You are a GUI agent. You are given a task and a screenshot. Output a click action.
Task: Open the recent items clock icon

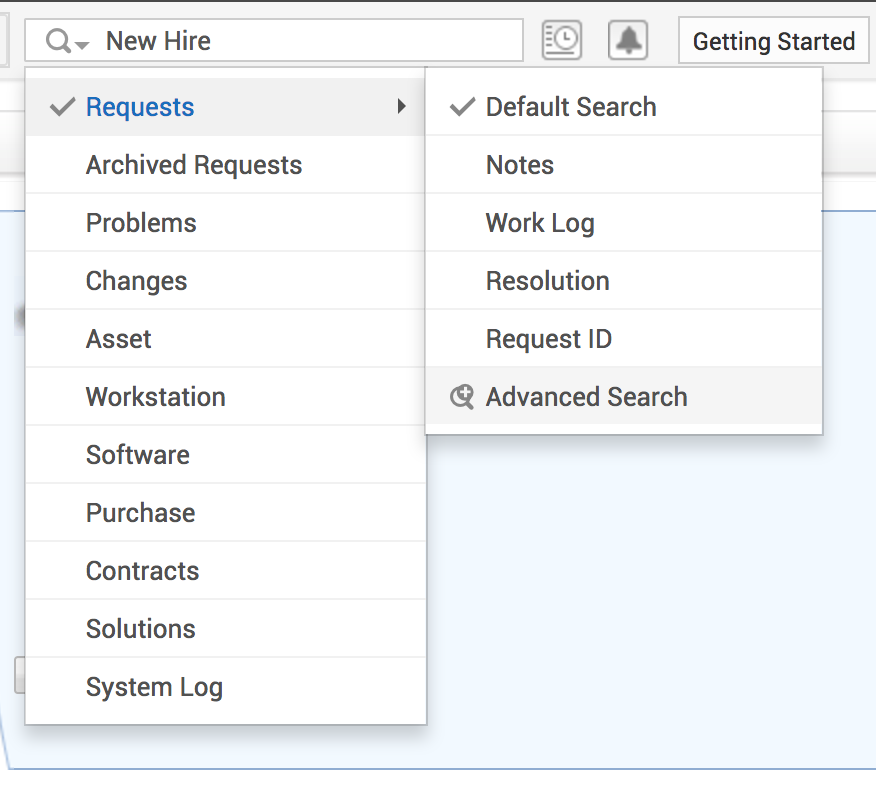coord(561,40)
